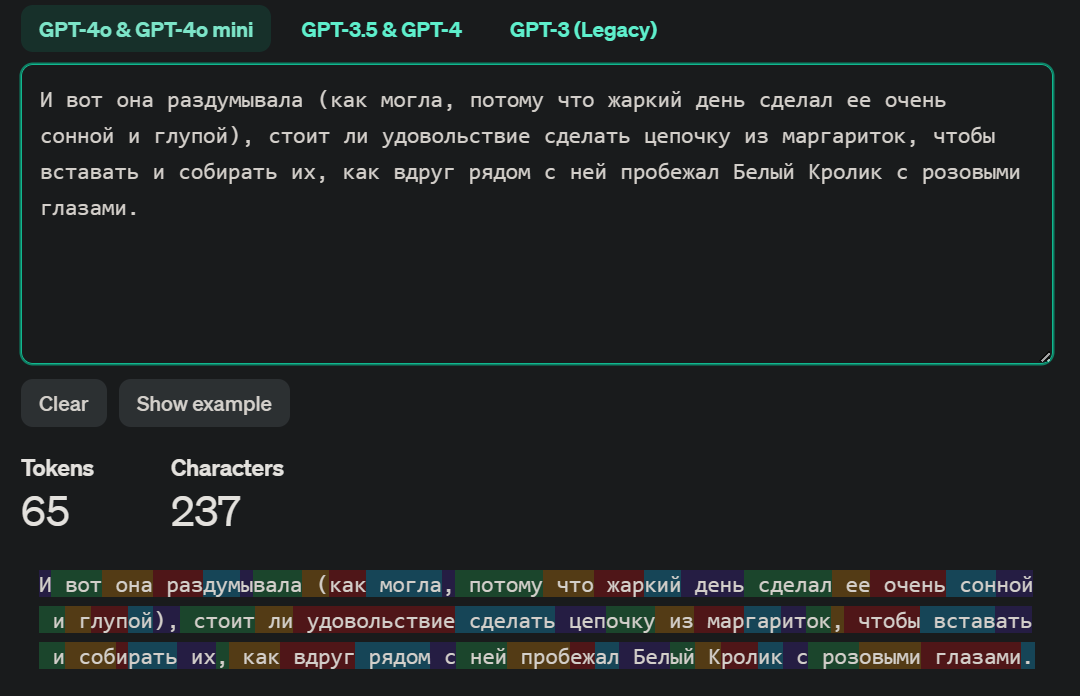This screenshot has width=1080, height=696.
Task: Click the token count value 65
Action: 45,511
